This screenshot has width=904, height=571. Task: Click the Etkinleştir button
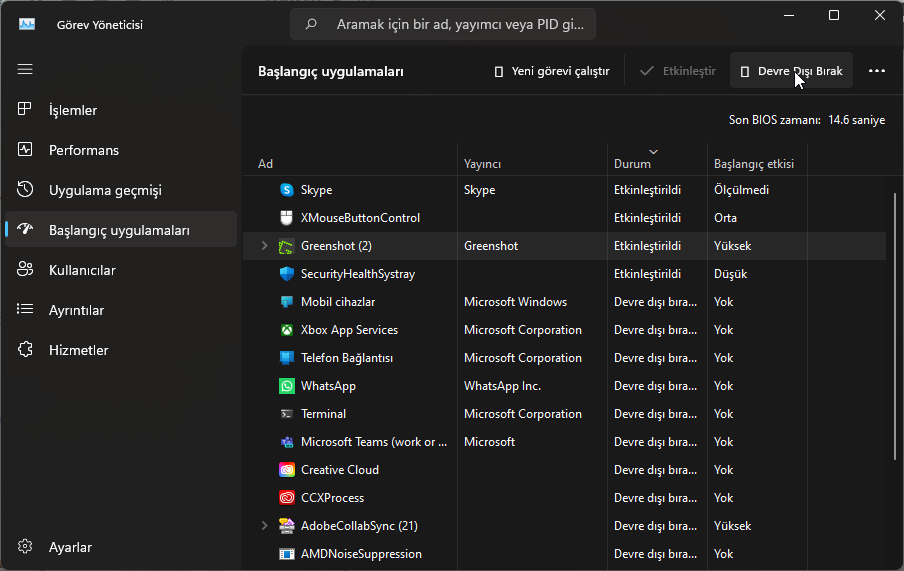coord(677,71)
